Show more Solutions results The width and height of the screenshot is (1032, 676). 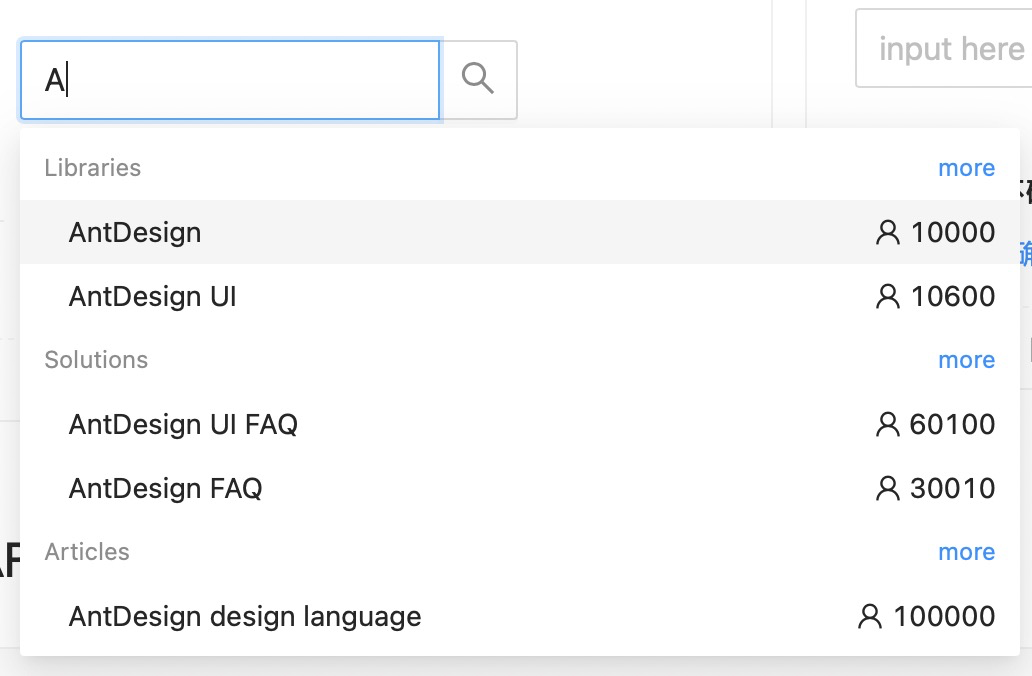(966, 360)
